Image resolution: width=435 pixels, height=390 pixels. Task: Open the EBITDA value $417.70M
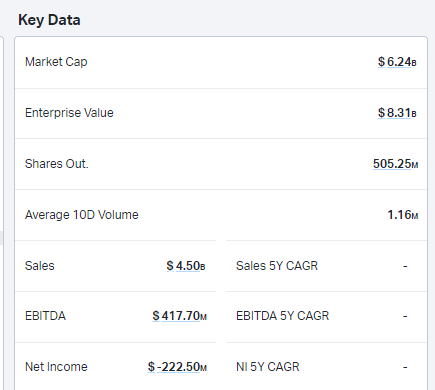[x=180, y=316]
